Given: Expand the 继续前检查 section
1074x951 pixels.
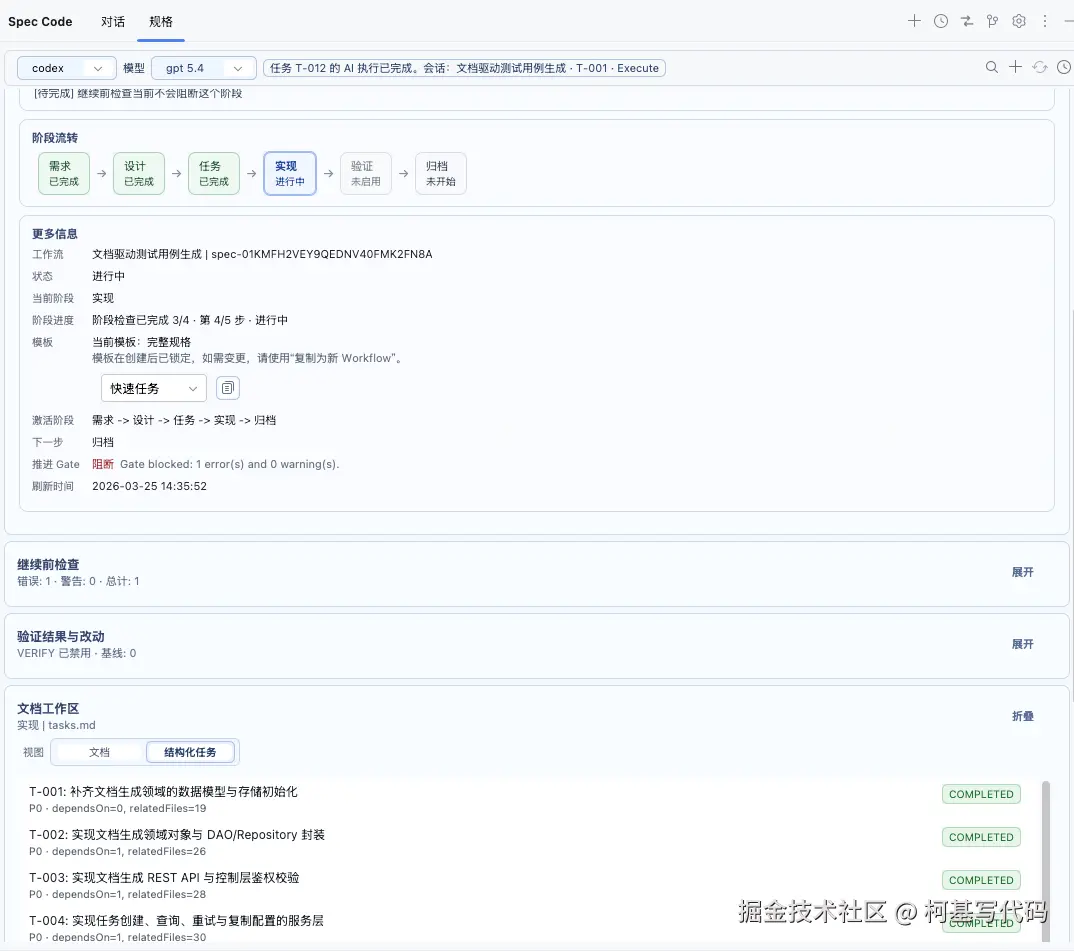Looking at the screenshot, I should (x=1022, y=572).
